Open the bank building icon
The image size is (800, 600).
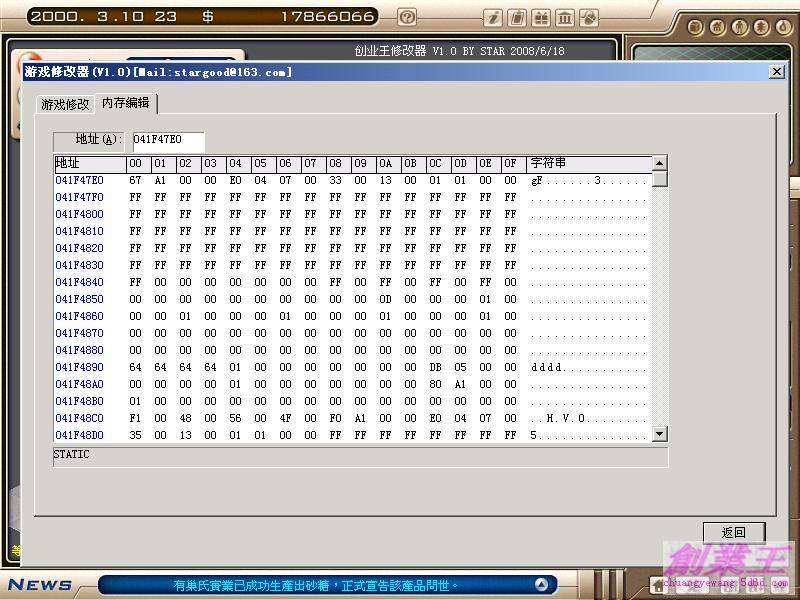tap(565, 17)
